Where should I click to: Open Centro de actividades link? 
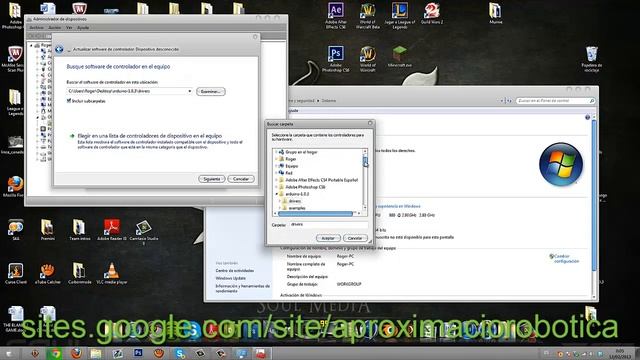pos(235,271)
